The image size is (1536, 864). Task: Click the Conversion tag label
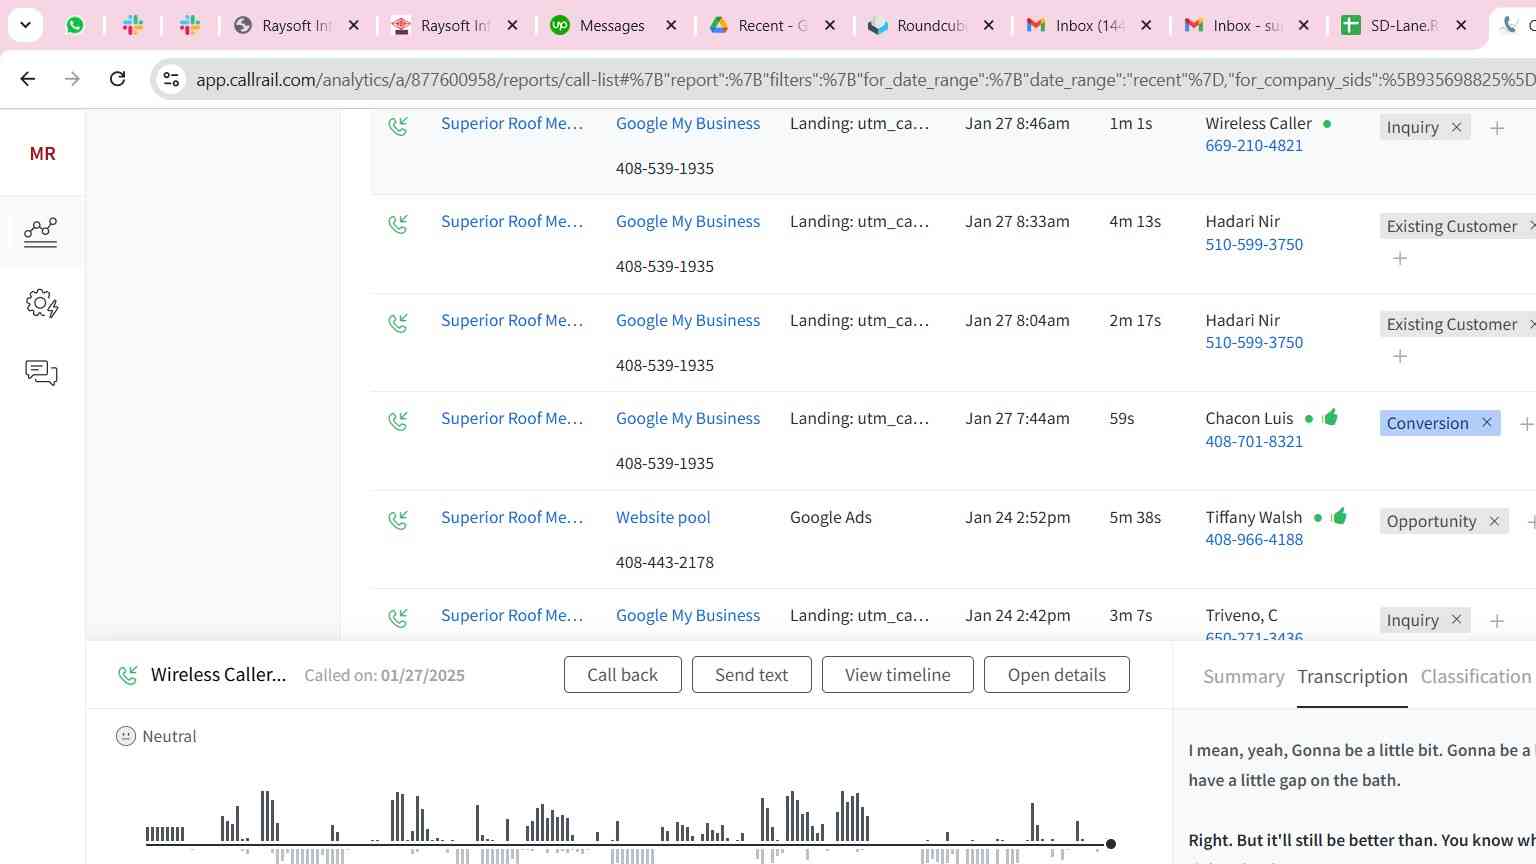coord(1427,423)
